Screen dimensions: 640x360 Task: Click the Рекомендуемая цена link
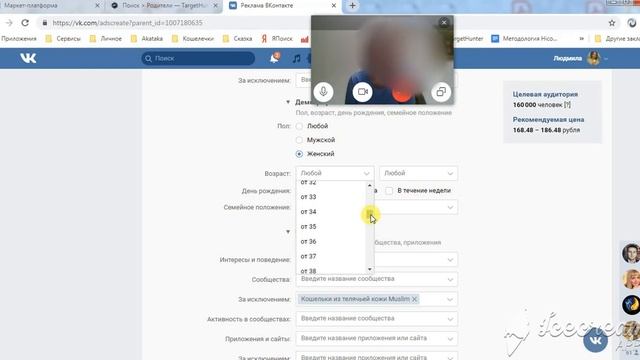pos(548,120)
